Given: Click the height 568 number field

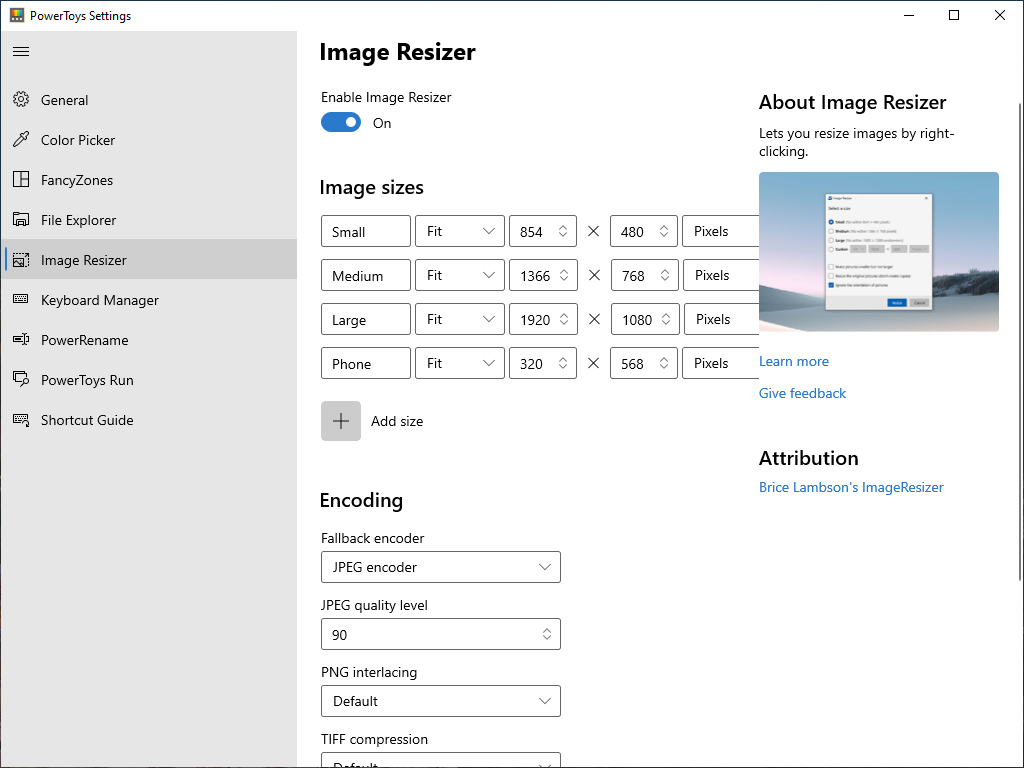Looking at the screenshot, I should point(643,363).
